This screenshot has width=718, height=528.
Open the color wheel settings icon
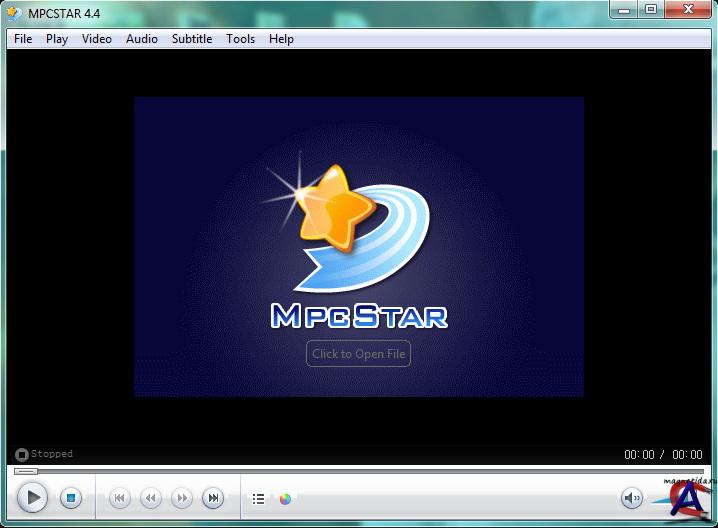(x=285, y=498)
